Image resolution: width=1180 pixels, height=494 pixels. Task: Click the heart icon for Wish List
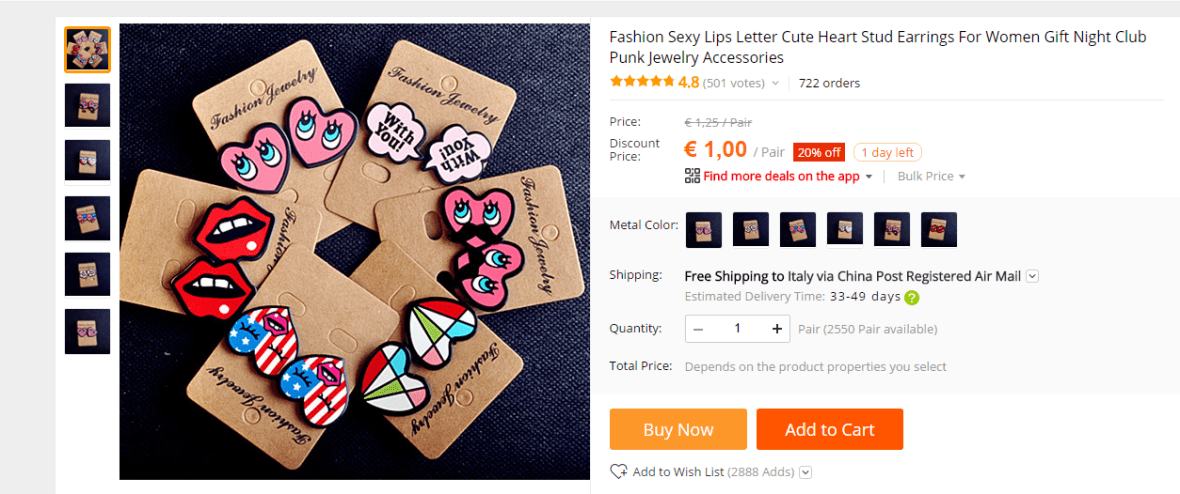pyautogui.click(x=619, y=471)
